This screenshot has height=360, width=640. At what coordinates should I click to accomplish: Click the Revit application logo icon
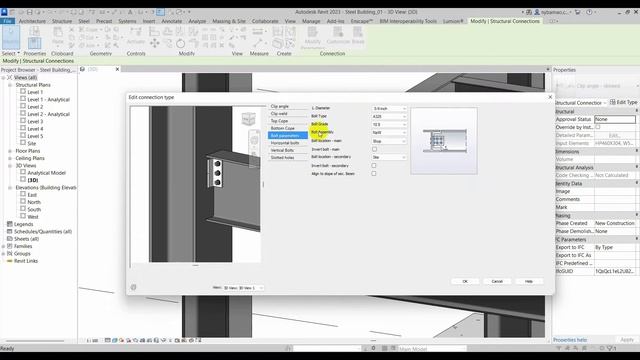4,12
